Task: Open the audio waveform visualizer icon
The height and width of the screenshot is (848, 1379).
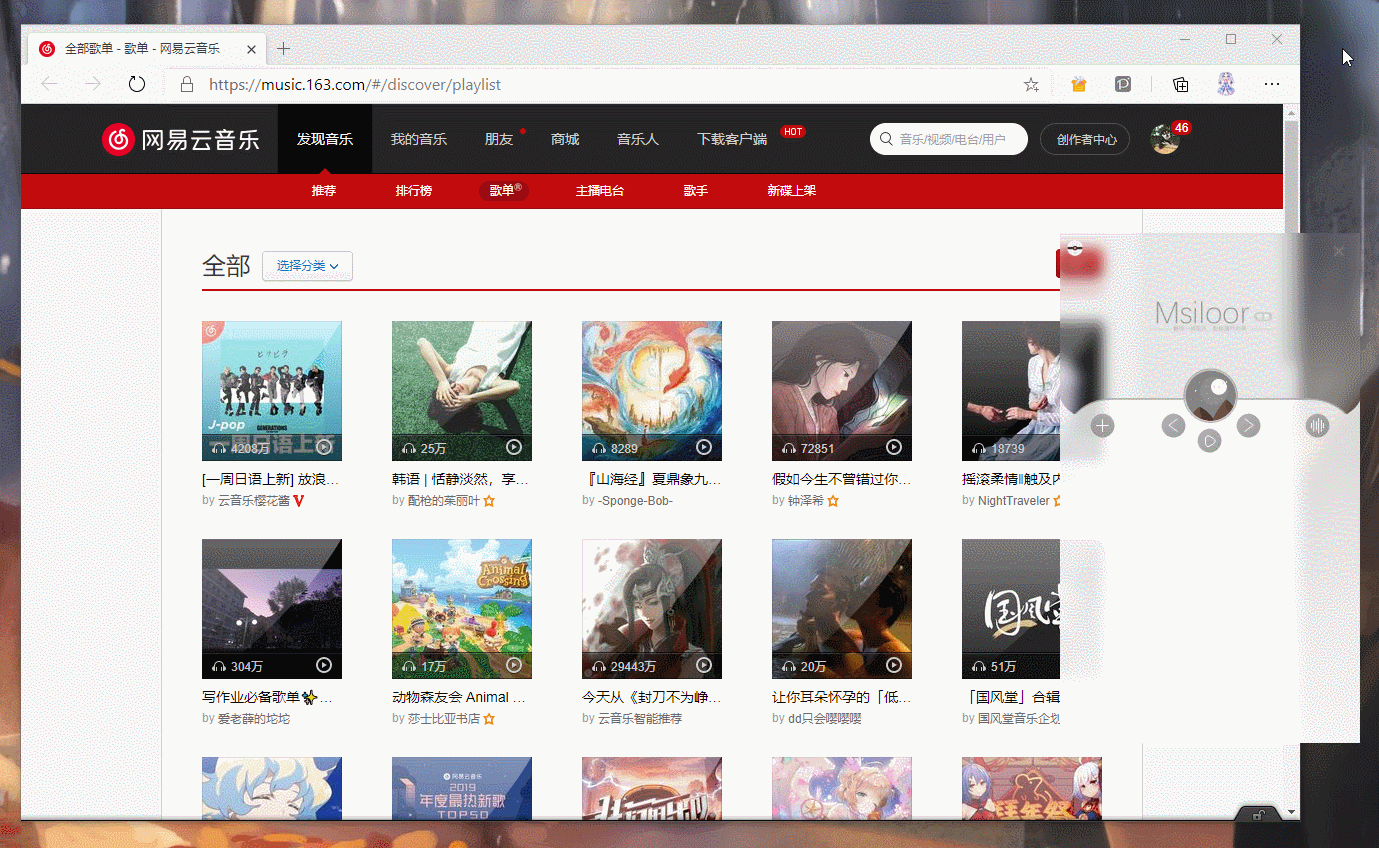Action: 1317,426
